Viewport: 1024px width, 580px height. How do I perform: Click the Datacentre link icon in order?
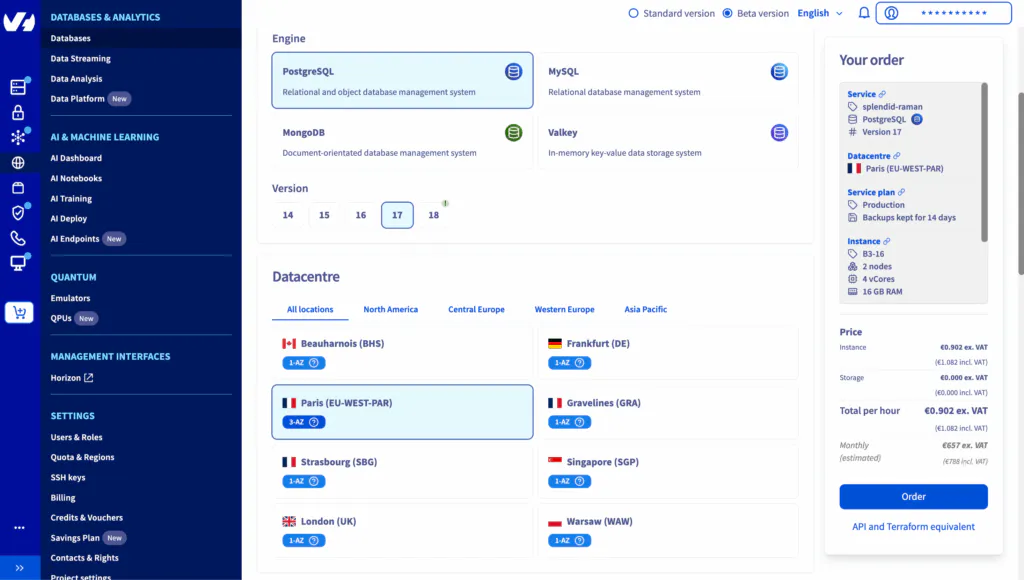[897, 156]
